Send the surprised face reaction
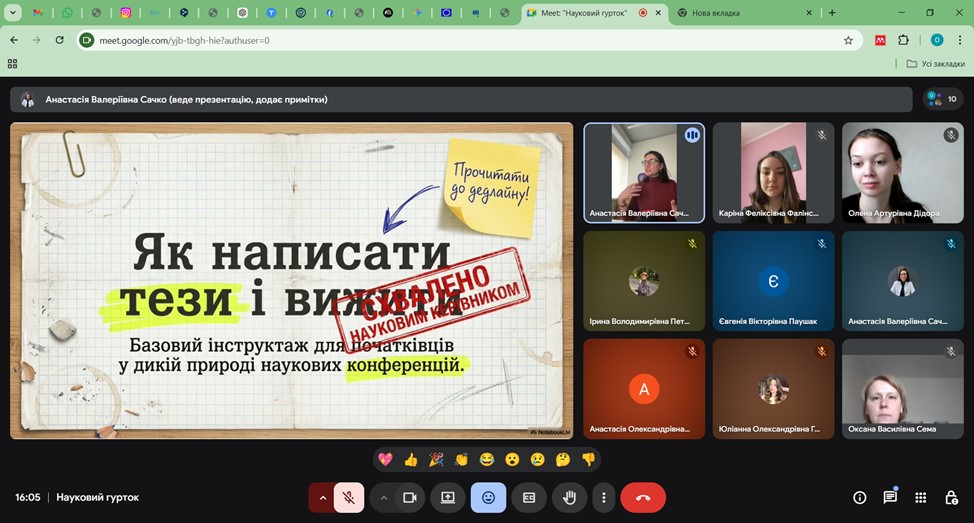974x523 pixels. pos(512,460)
